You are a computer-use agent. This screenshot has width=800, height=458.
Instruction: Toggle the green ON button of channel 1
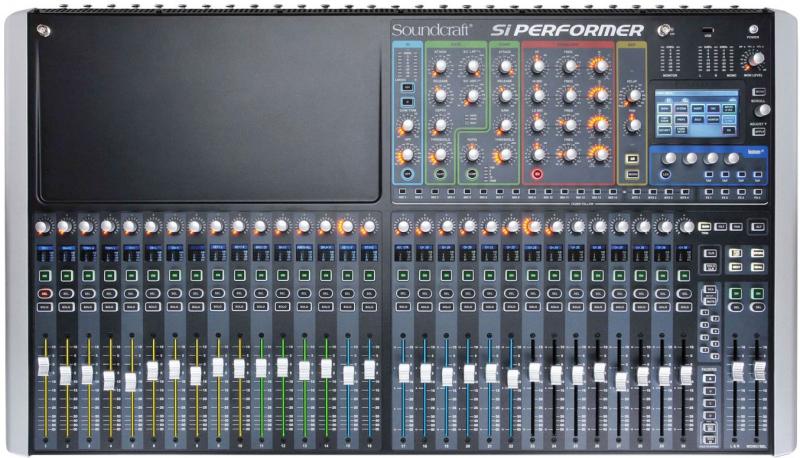coord(45,275)
